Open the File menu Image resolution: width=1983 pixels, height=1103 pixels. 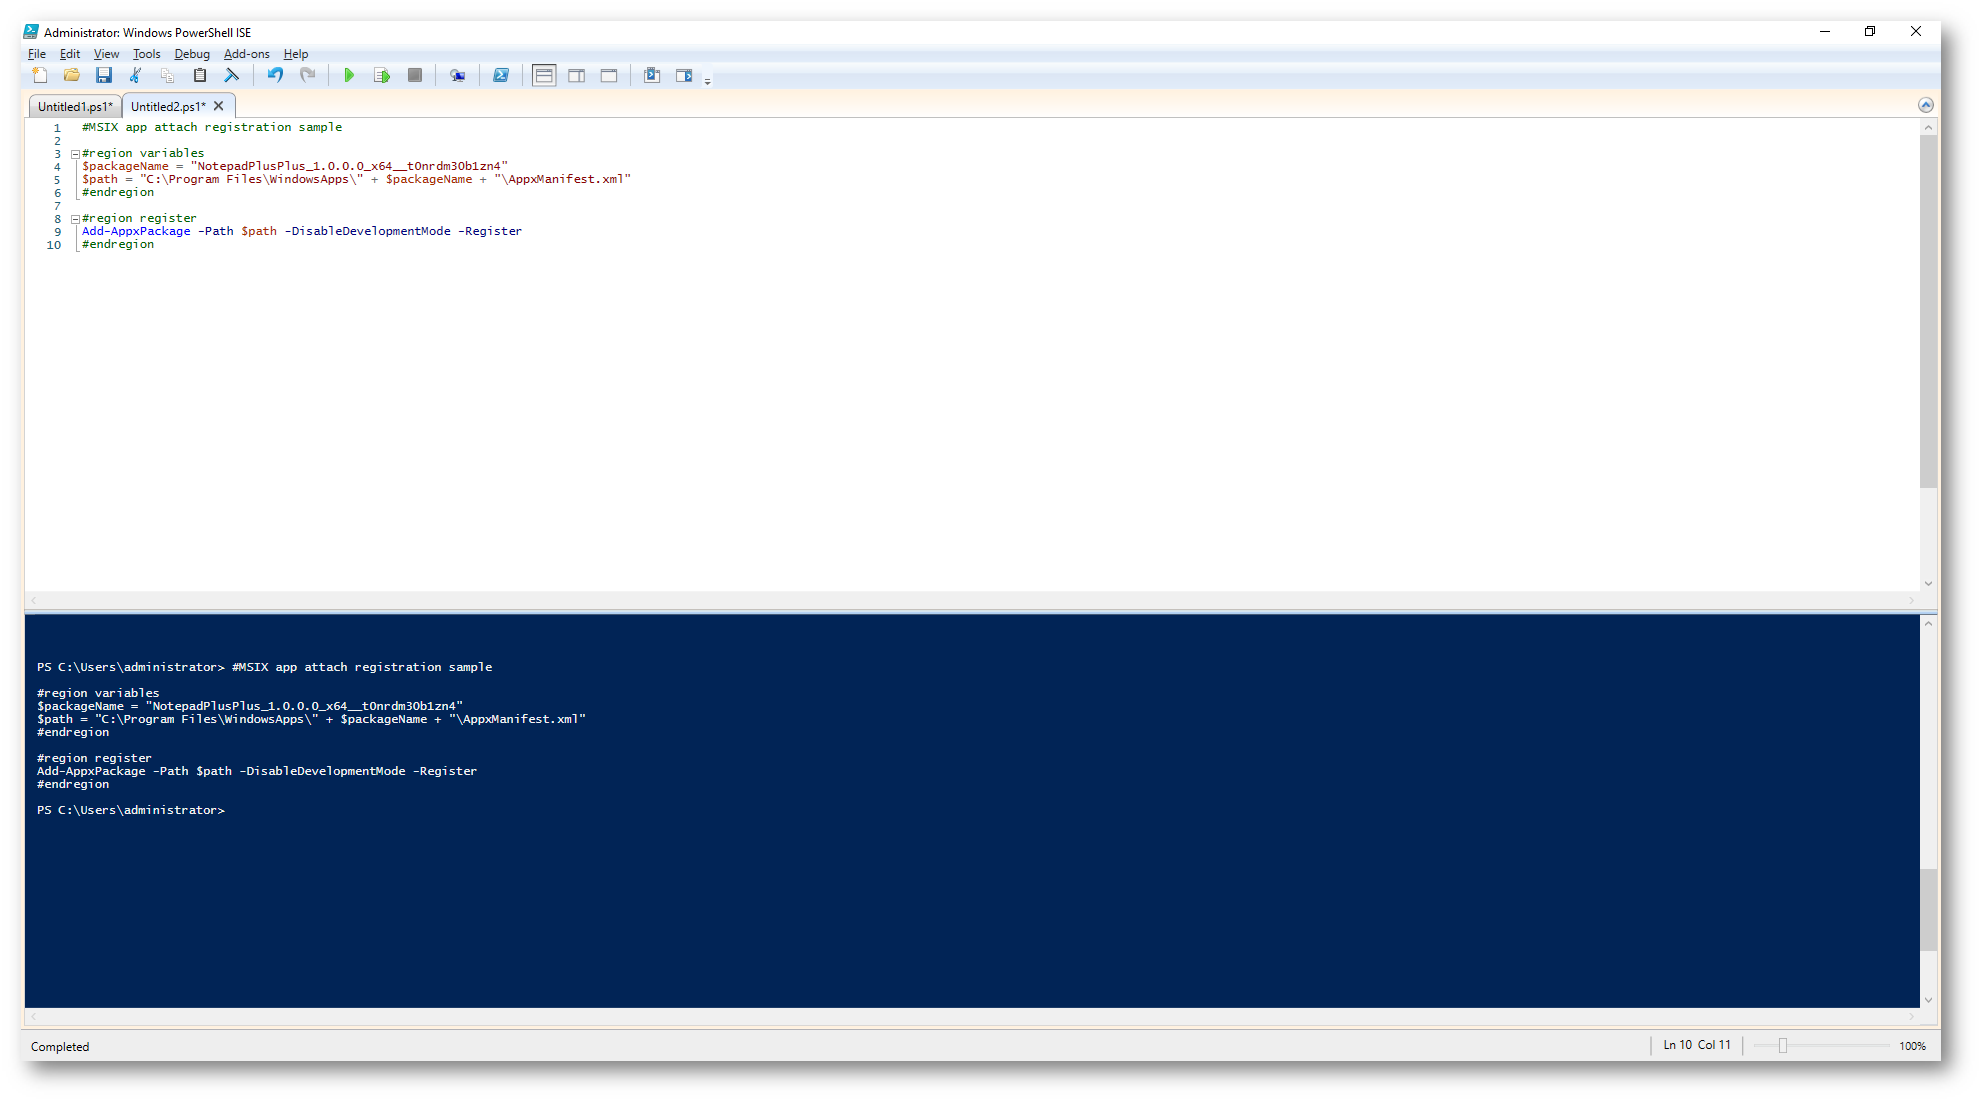click(x=37, y=54)
